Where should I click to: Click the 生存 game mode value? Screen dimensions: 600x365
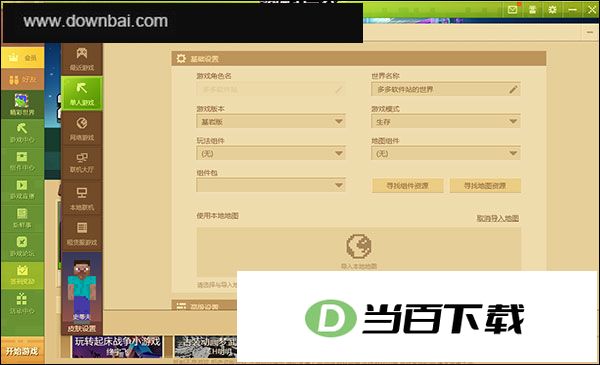click(383, 122)
